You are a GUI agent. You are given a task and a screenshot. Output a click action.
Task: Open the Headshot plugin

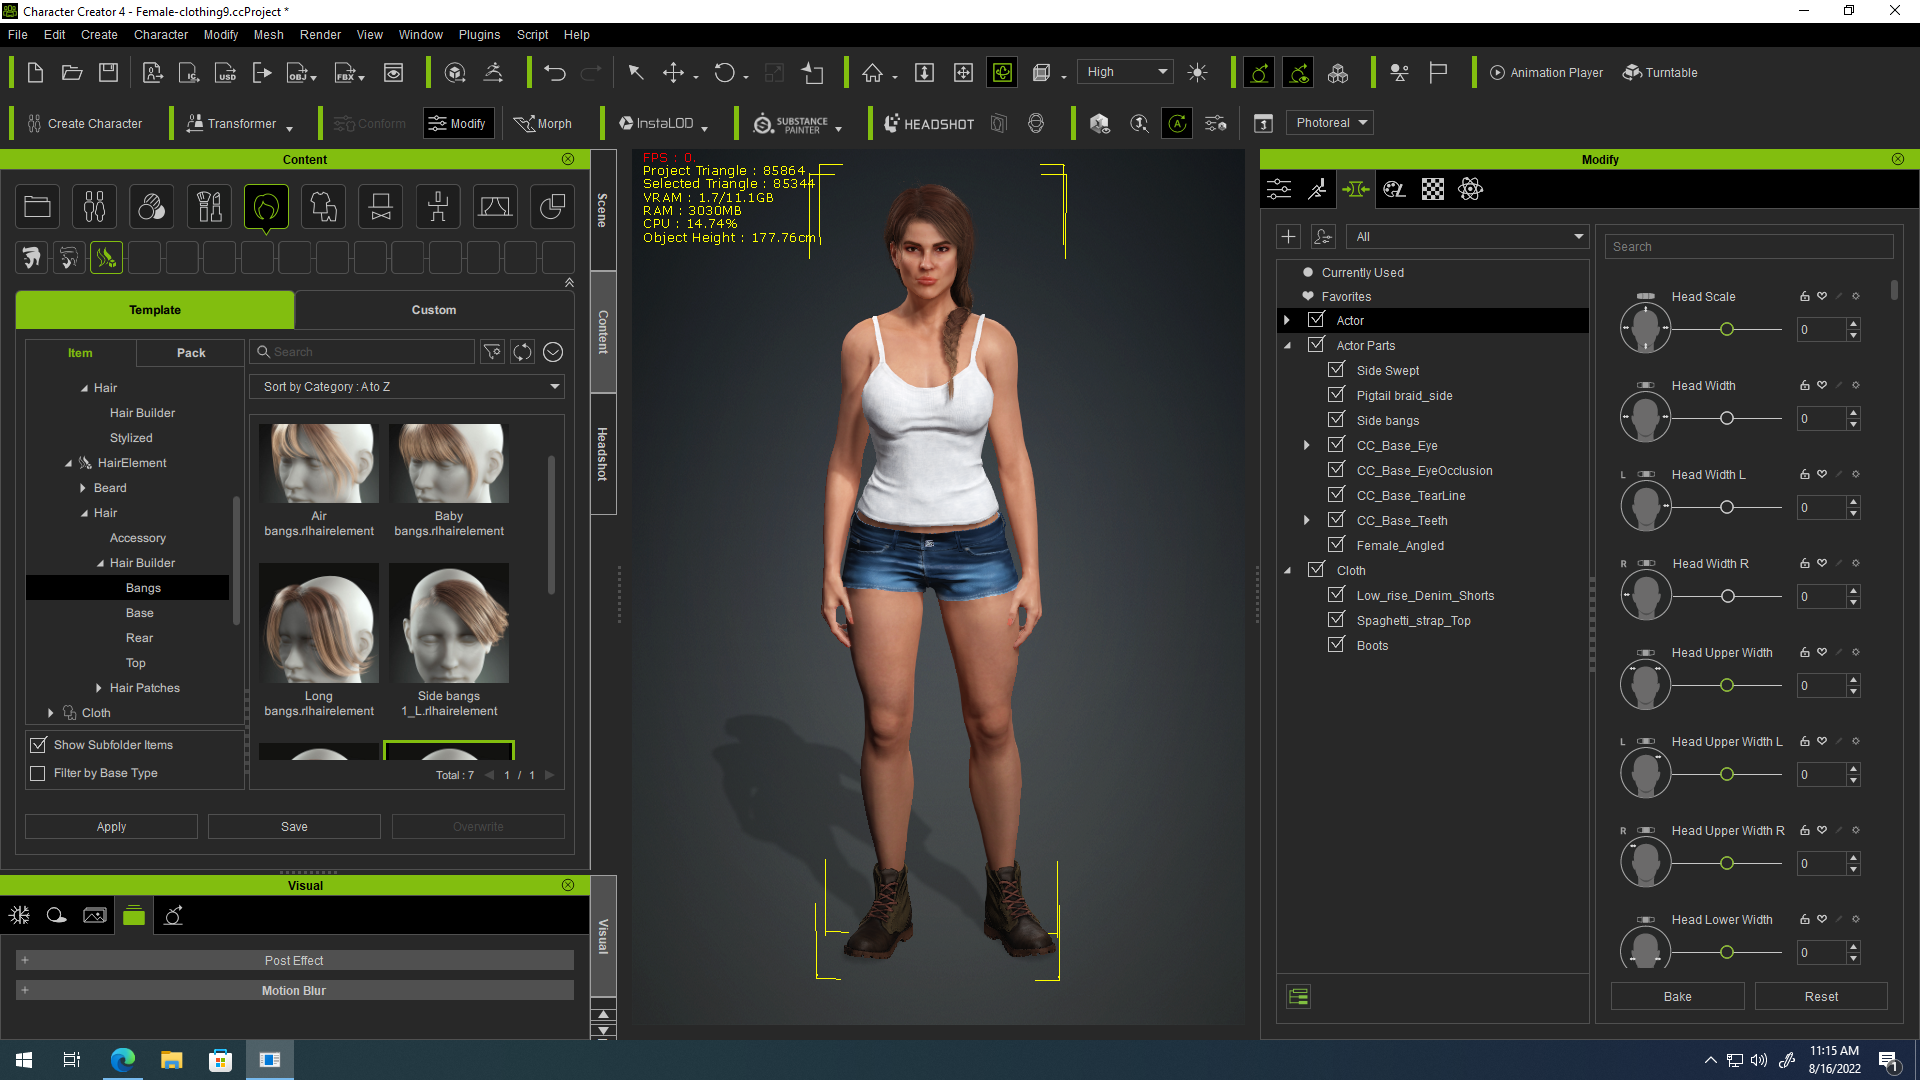tap(929, 123)
